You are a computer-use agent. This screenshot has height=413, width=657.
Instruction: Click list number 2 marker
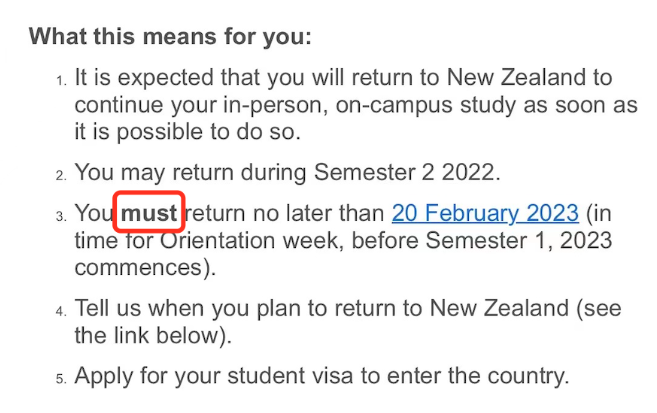61,175
